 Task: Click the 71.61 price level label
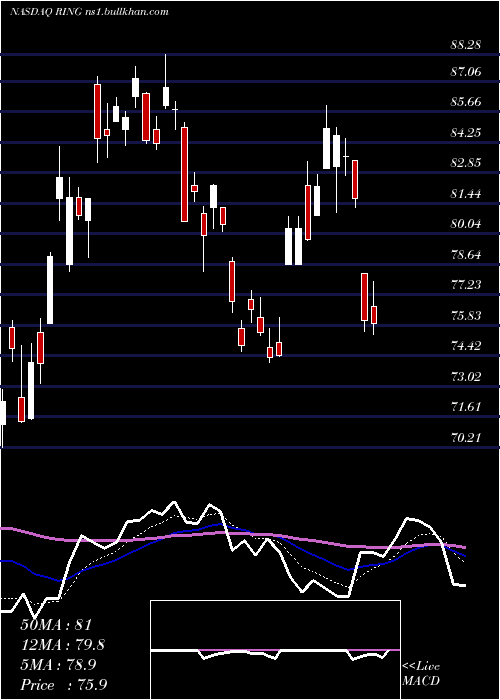point(467,407)
